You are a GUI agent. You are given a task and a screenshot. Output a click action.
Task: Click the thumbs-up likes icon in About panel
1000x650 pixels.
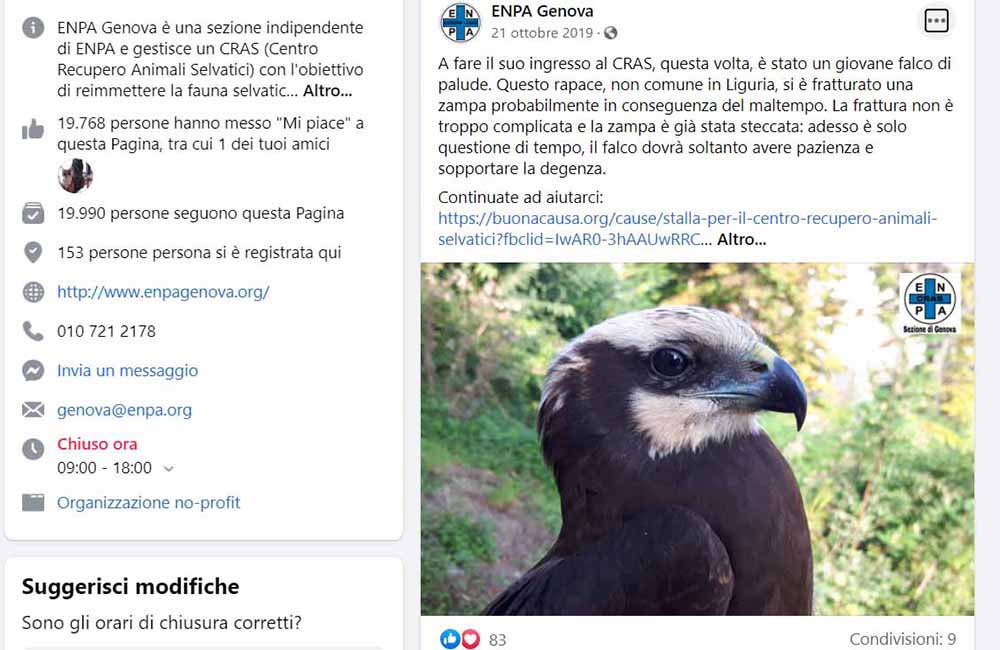coord(33,129)
